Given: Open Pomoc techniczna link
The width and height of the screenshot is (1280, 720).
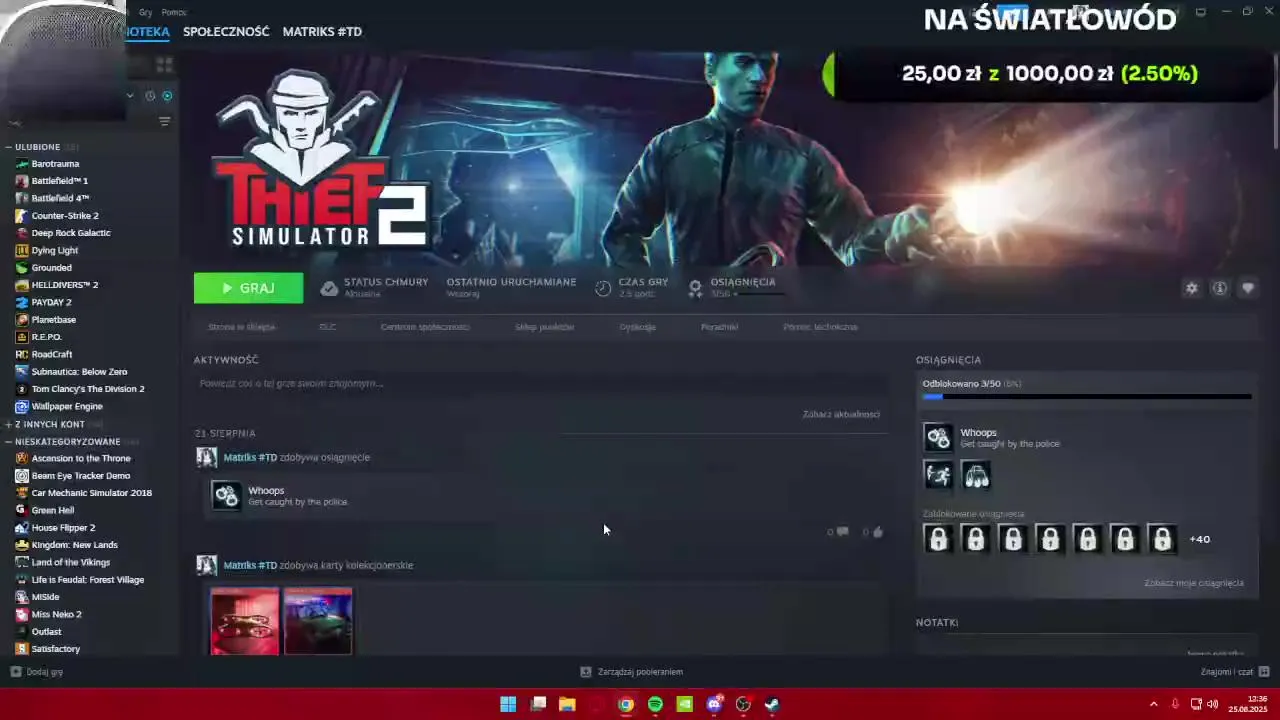Looking at the screenshot, I should (x=820, y=327).
